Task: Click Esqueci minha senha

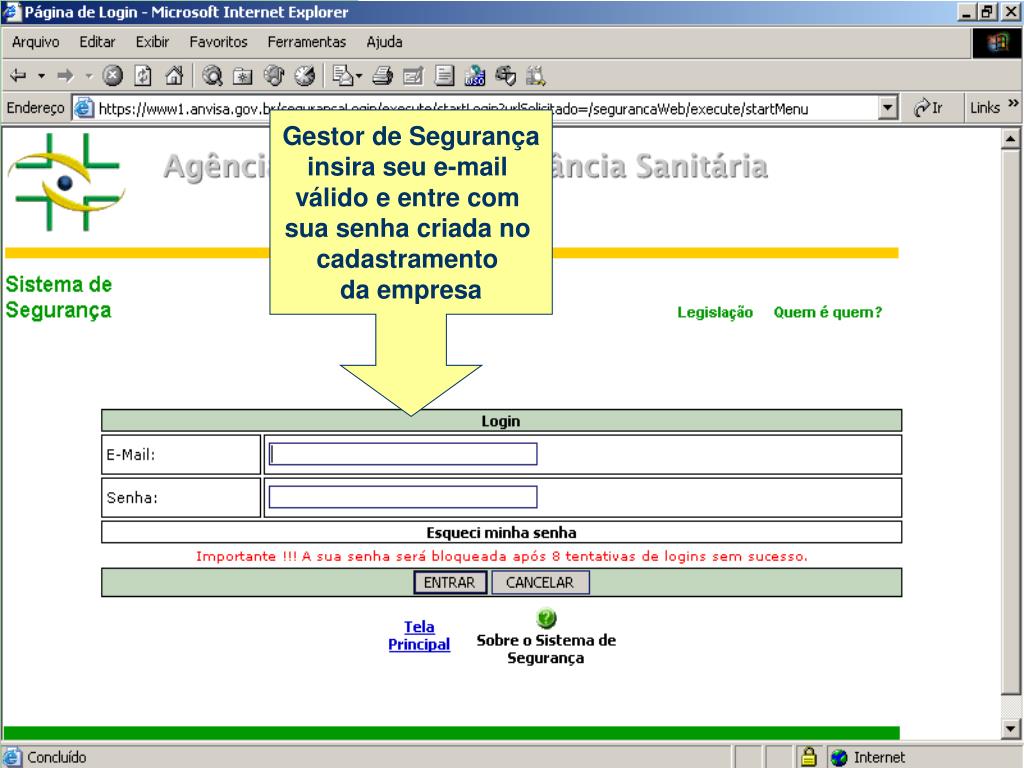Action: (501, 532)
